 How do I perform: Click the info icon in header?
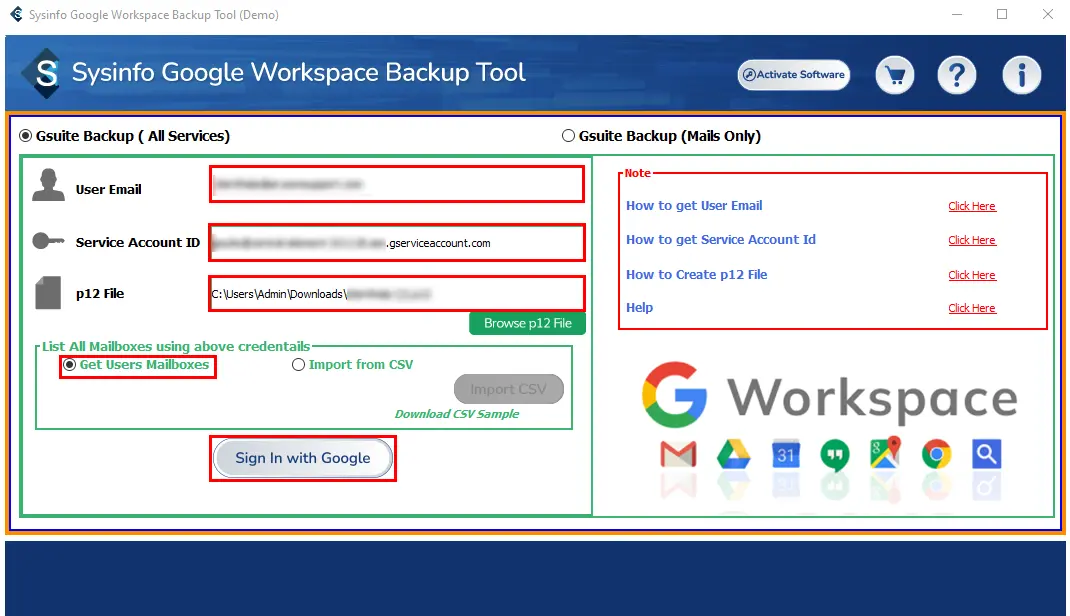1021,75
